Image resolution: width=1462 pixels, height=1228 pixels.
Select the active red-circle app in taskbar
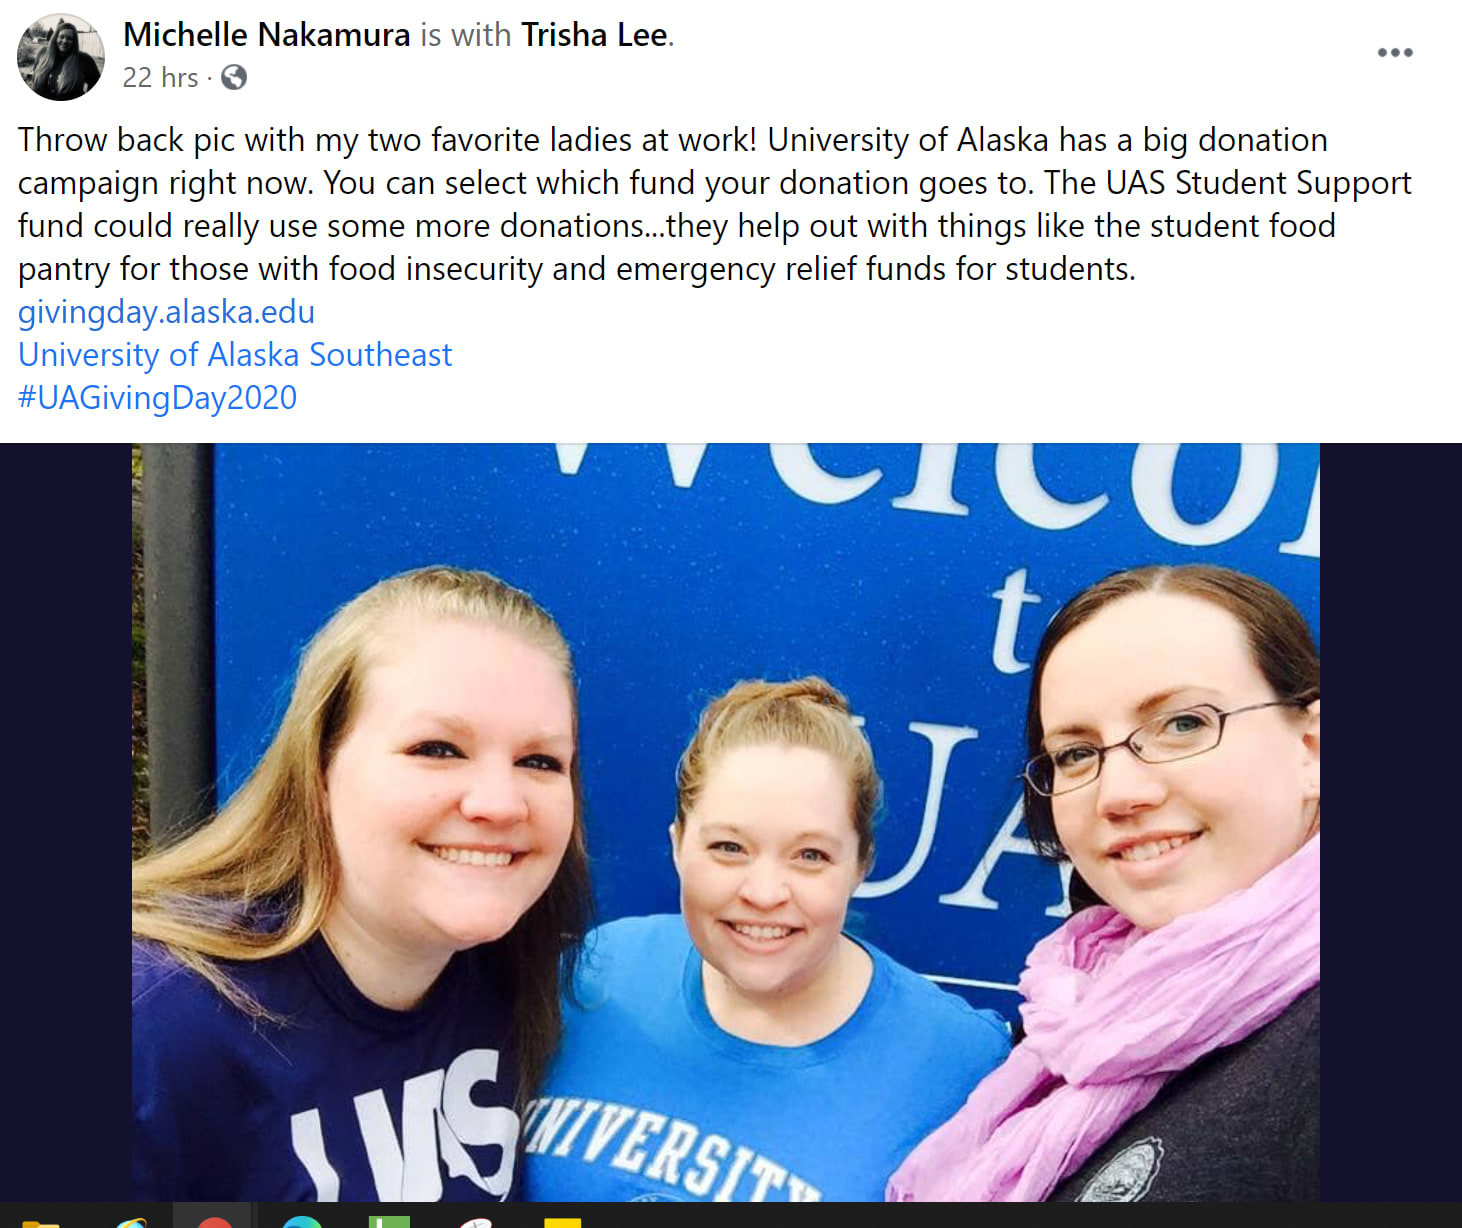click(x=214, y=1221)
